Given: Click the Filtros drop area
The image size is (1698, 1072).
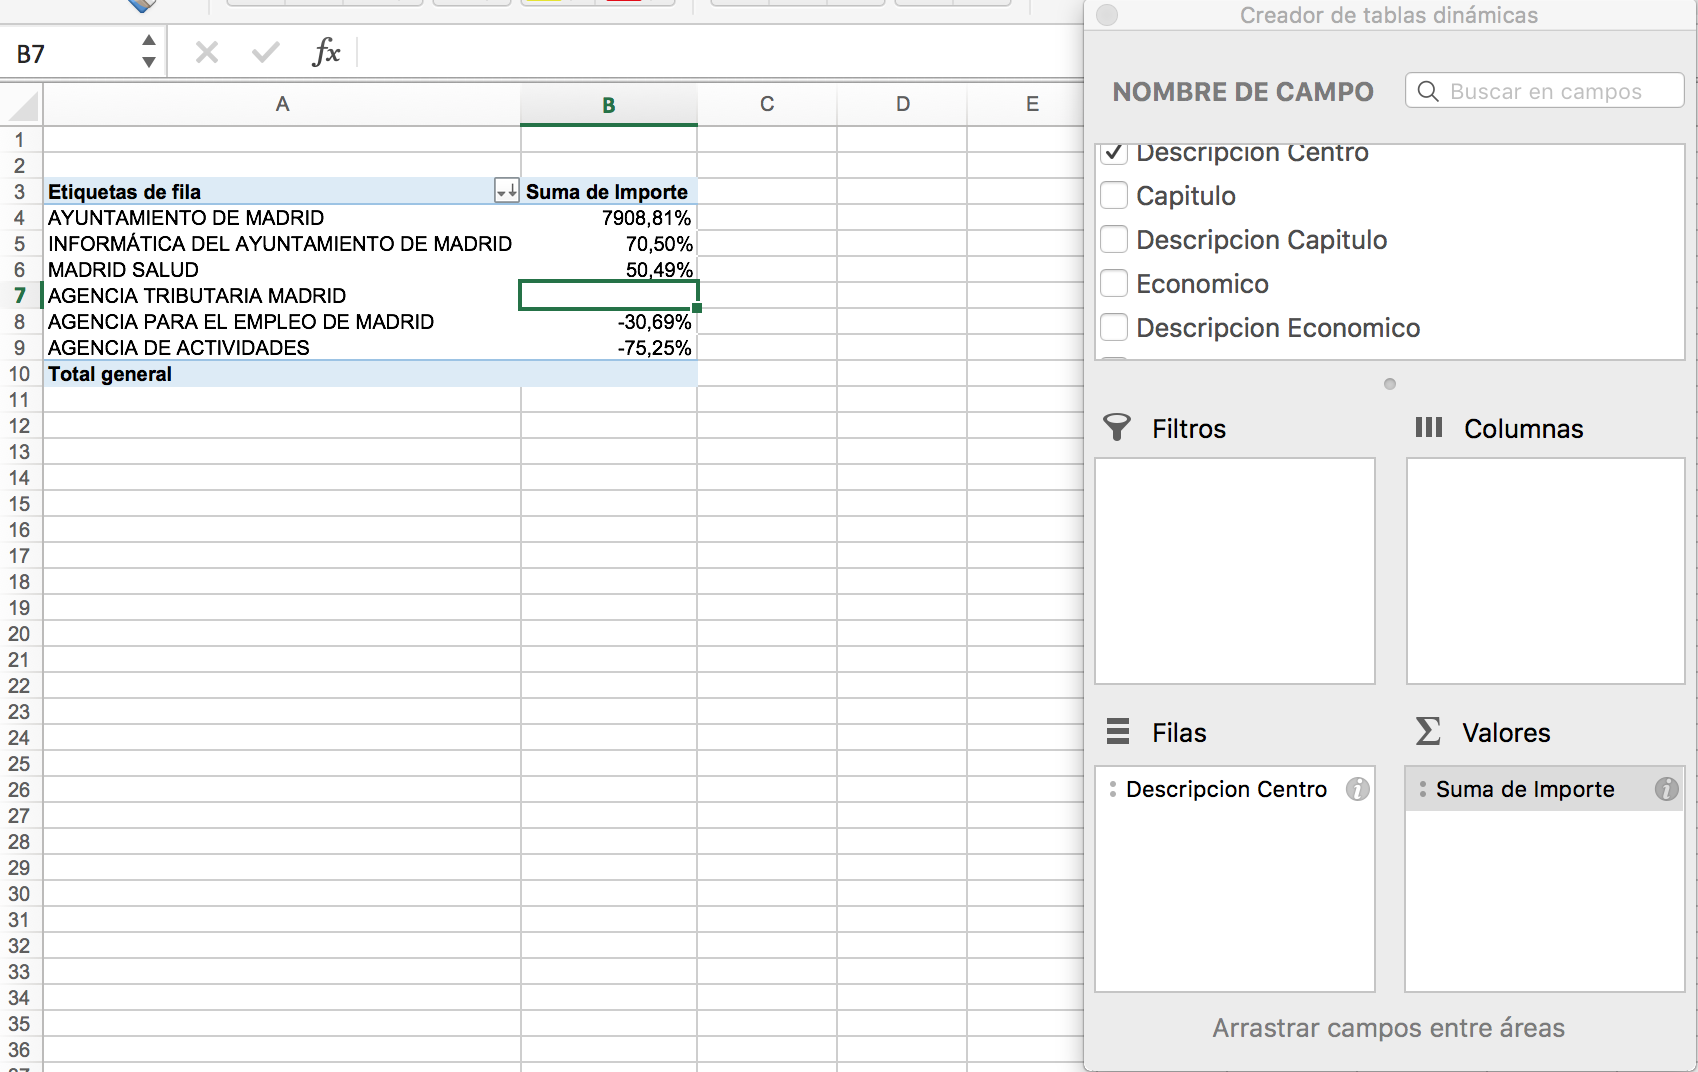Looking at the screenshot, I should pos(1235,571).
